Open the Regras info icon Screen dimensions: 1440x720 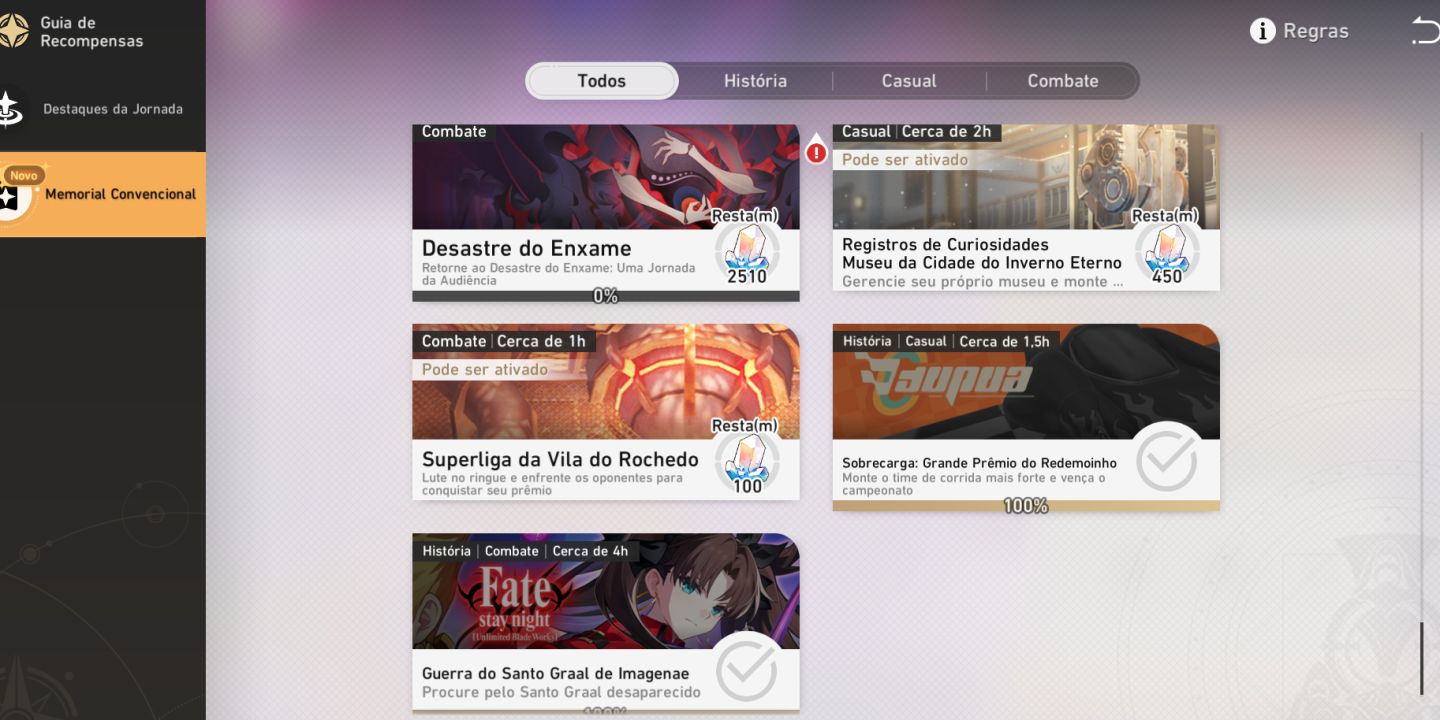(x=1263, y=31)
